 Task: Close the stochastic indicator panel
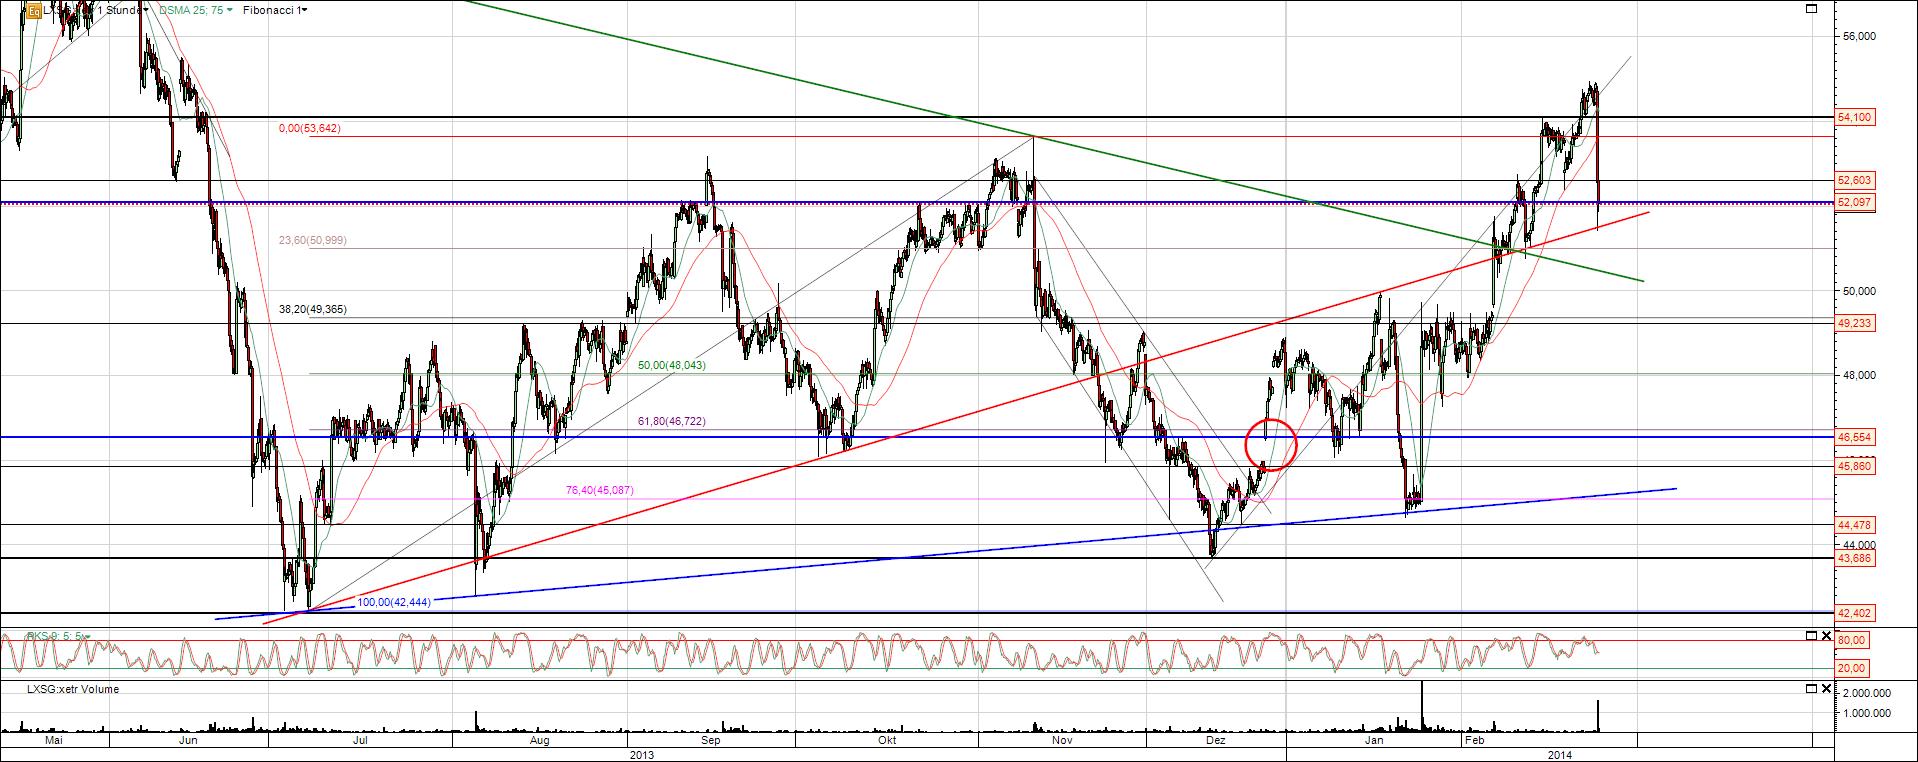1826,636
